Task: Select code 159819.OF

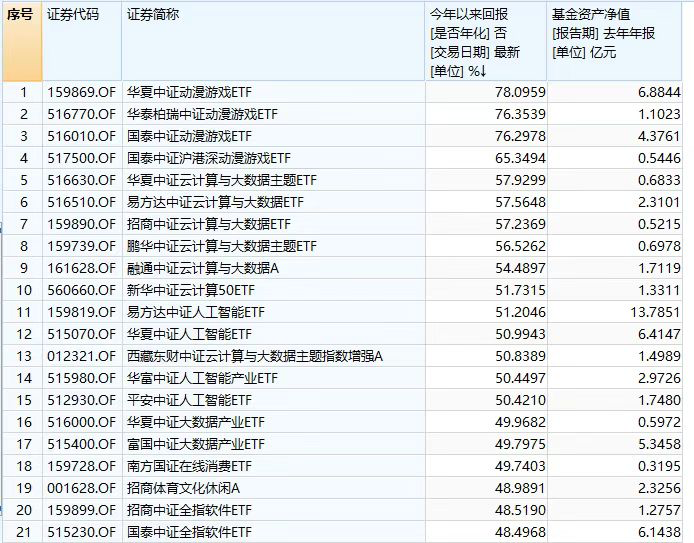Action: click(x=81, y=312)
